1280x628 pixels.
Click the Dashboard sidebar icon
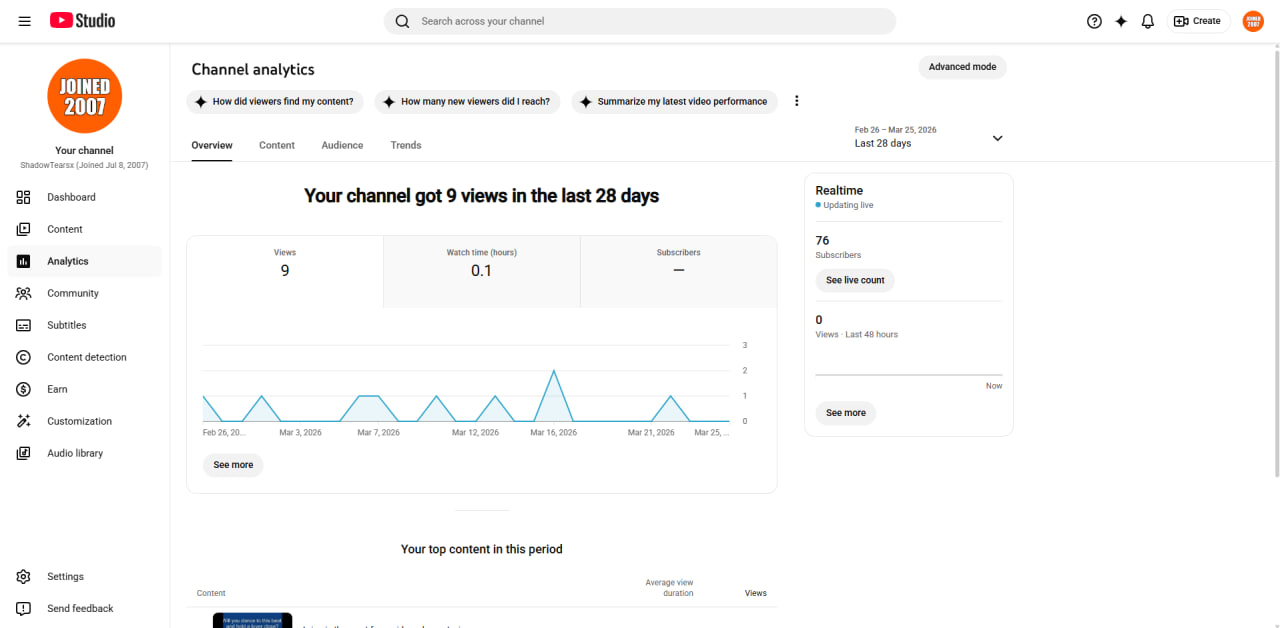[x=24, y=197]
